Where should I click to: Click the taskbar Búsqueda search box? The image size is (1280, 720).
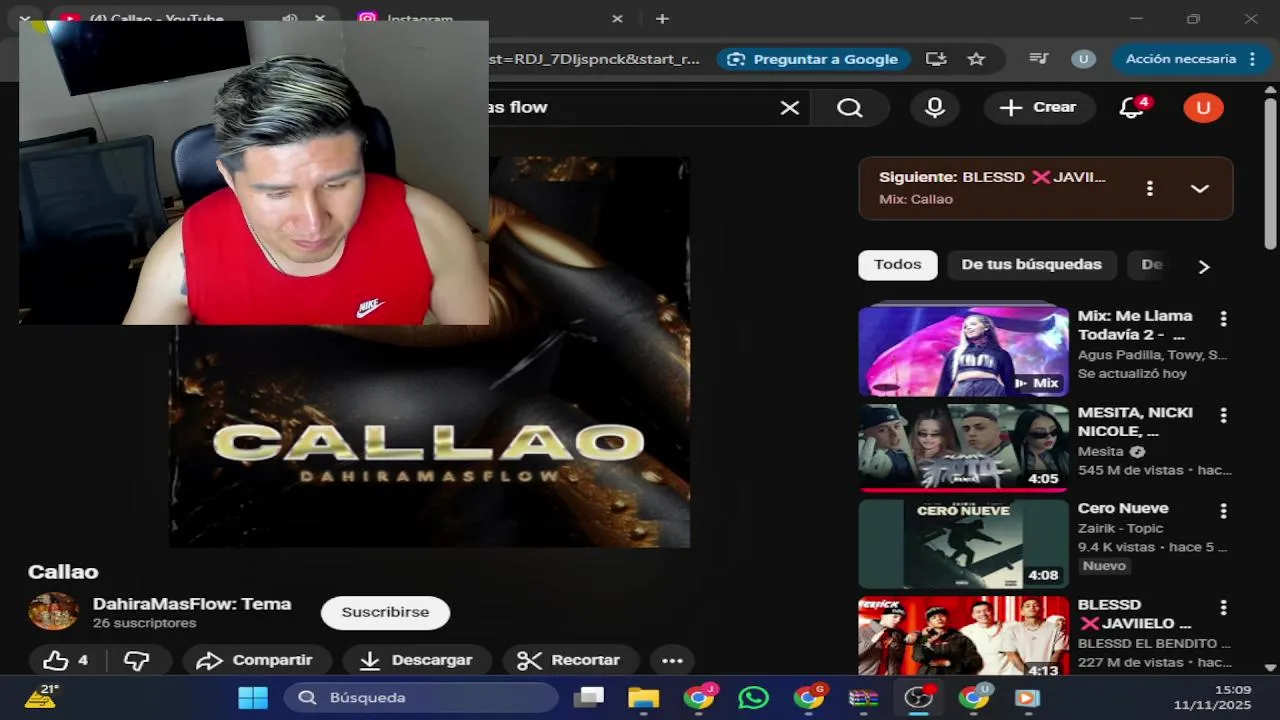click(x=422, y=697)
